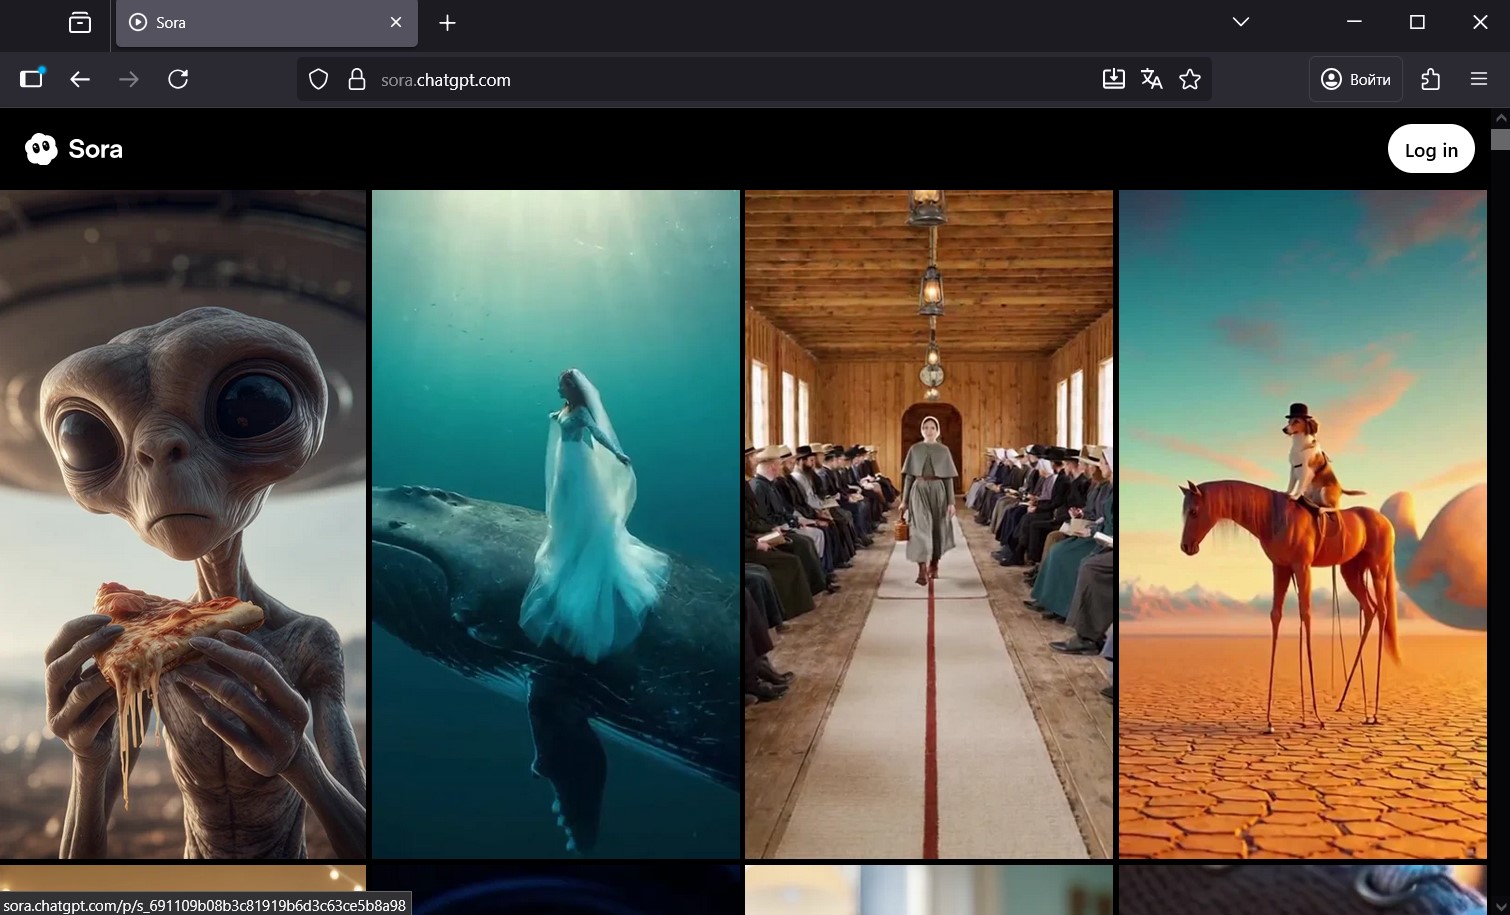
Task: Click the page vertical scrollbar thumb
Action: click(1499, 139)
